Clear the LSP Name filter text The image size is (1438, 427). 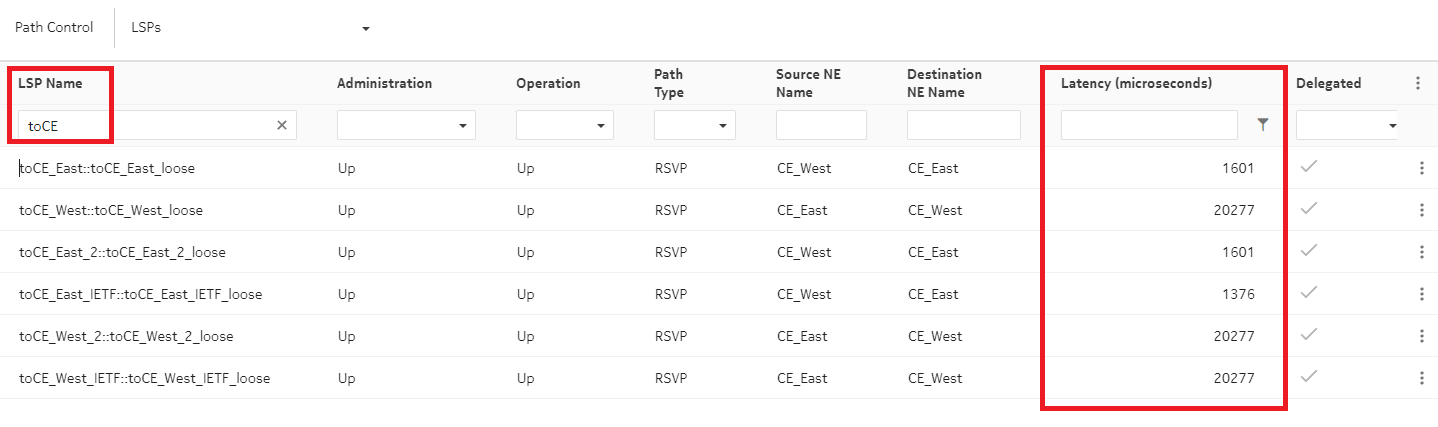pos(282,125)
